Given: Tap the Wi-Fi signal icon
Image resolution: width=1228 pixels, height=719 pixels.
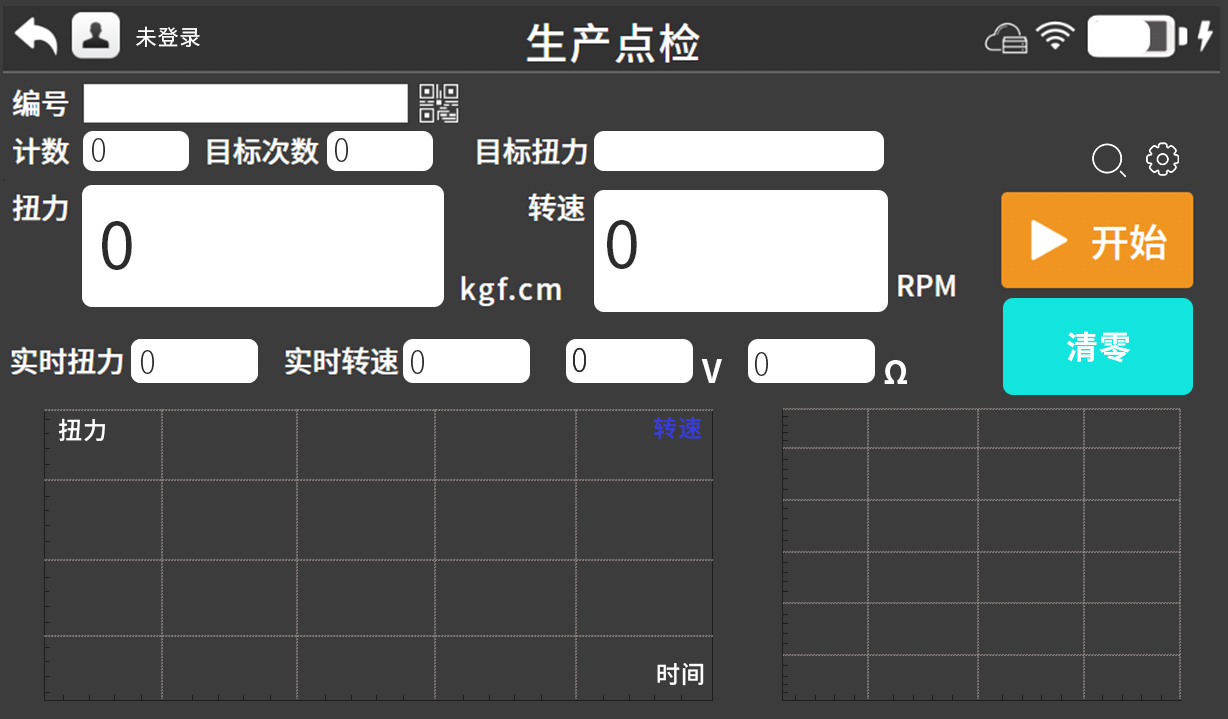Looking at the screenshot, I should 1055,37.
